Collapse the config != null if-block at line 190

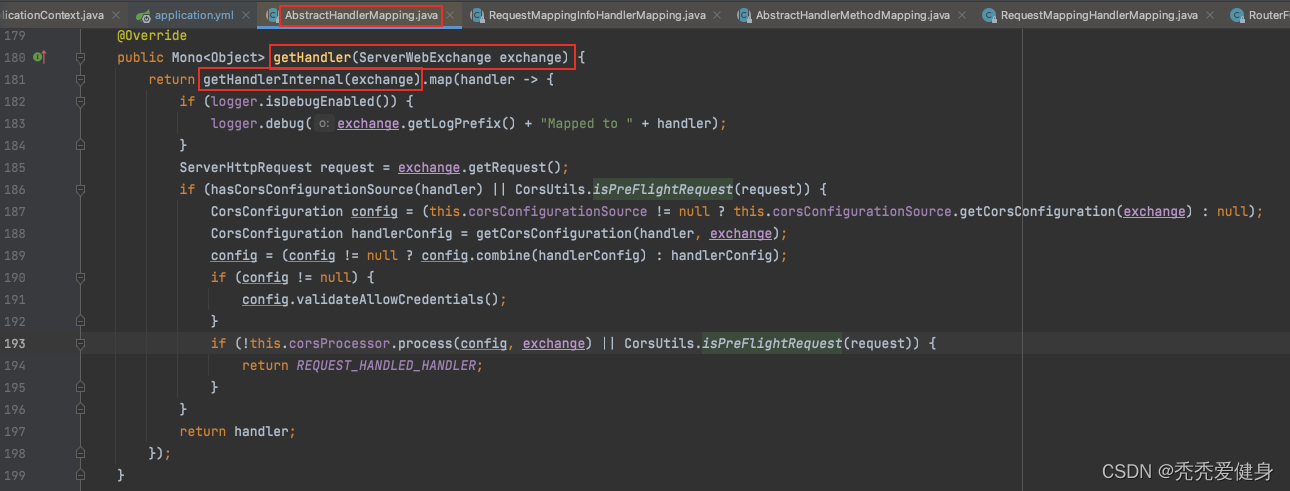[x=81, y=277]
